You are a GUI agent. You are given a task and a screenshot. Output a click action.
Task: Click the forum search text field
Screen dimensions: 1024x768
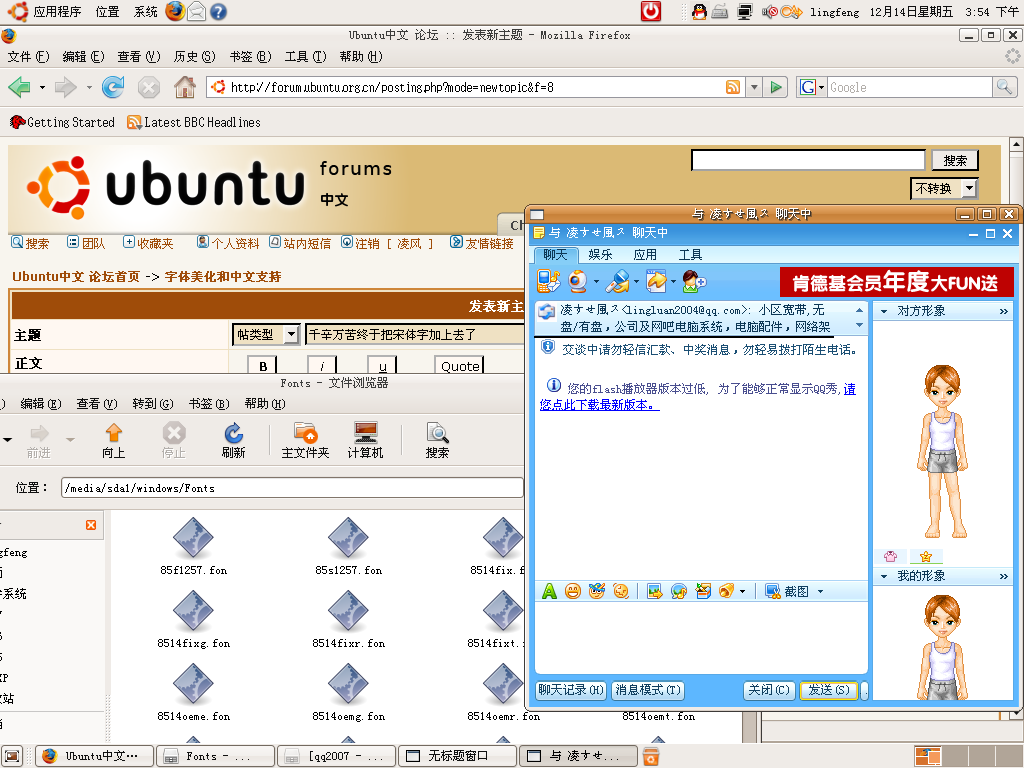click(x=808, y=160)
